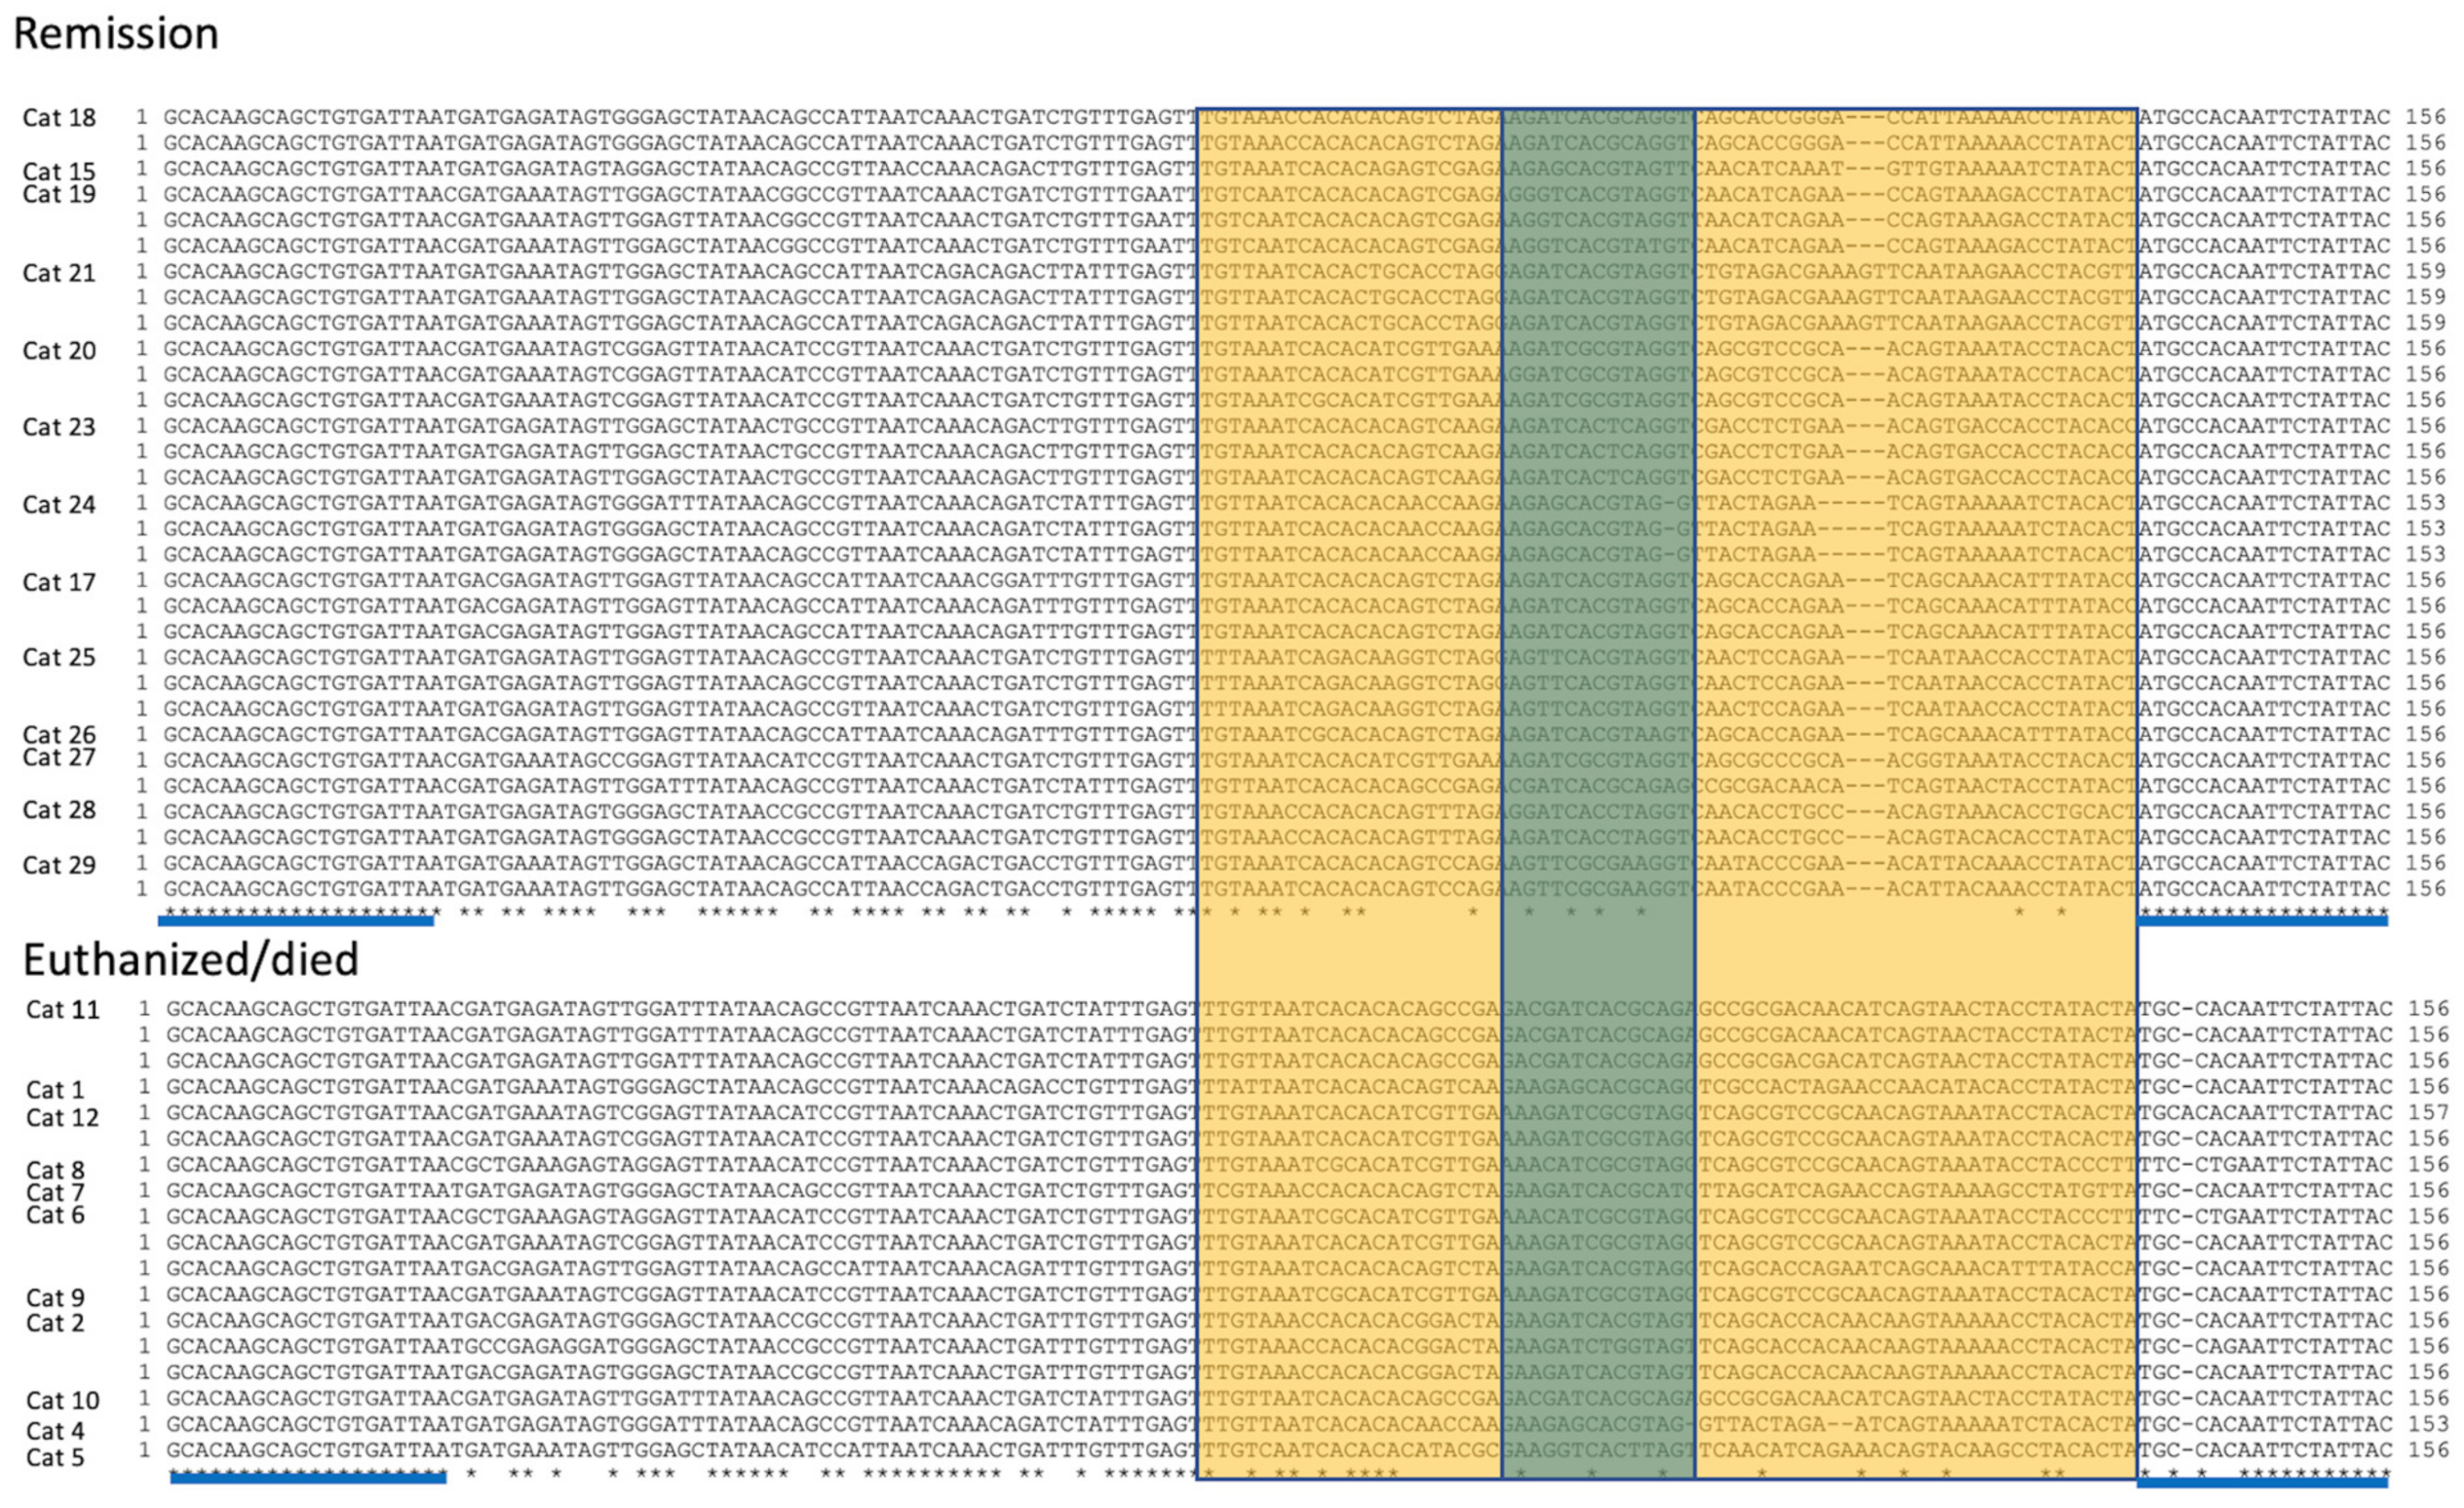2464x1508 pixels.
Task: Click the Remission heading
Action: pyautogui.click(x=116, y=34)
